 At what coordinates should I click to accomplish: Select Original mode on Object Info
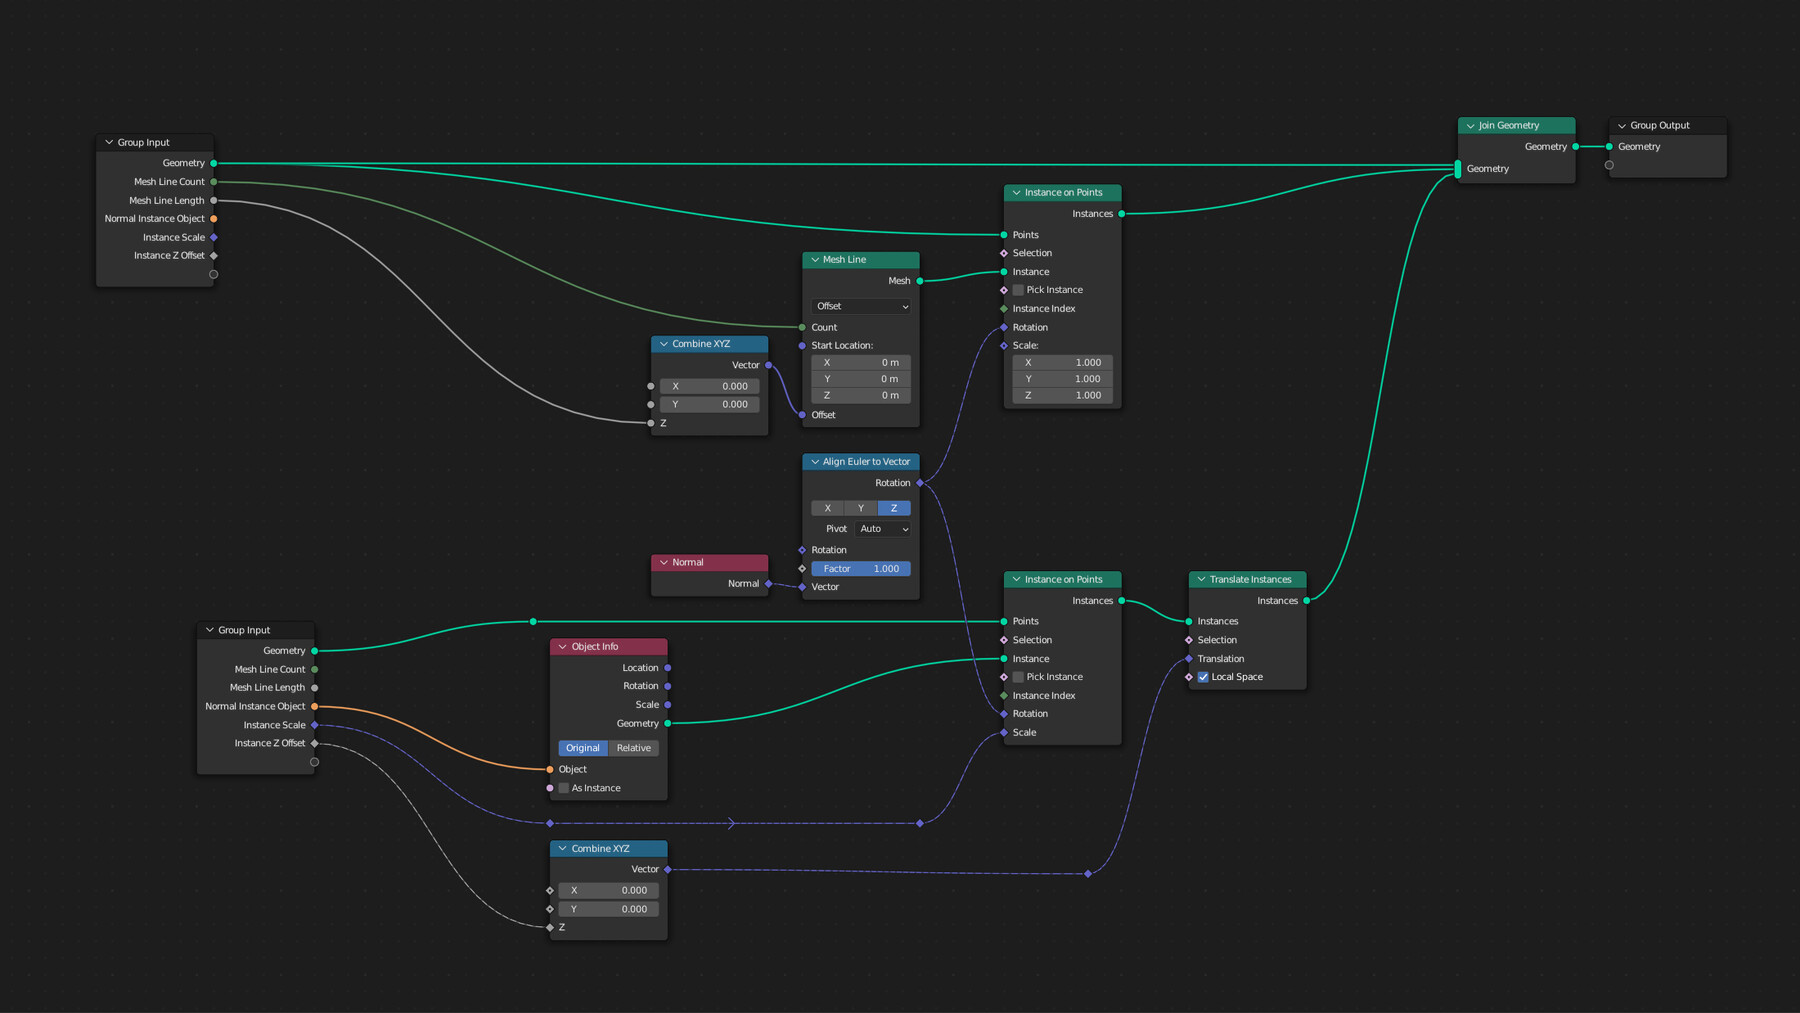coord(582,747)
